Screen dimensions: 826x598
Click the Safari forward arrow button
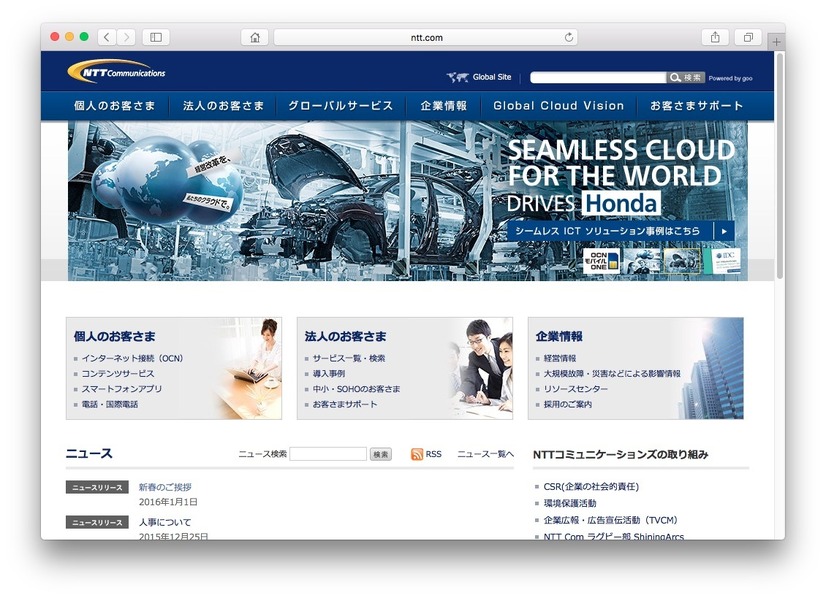point(126,37)
